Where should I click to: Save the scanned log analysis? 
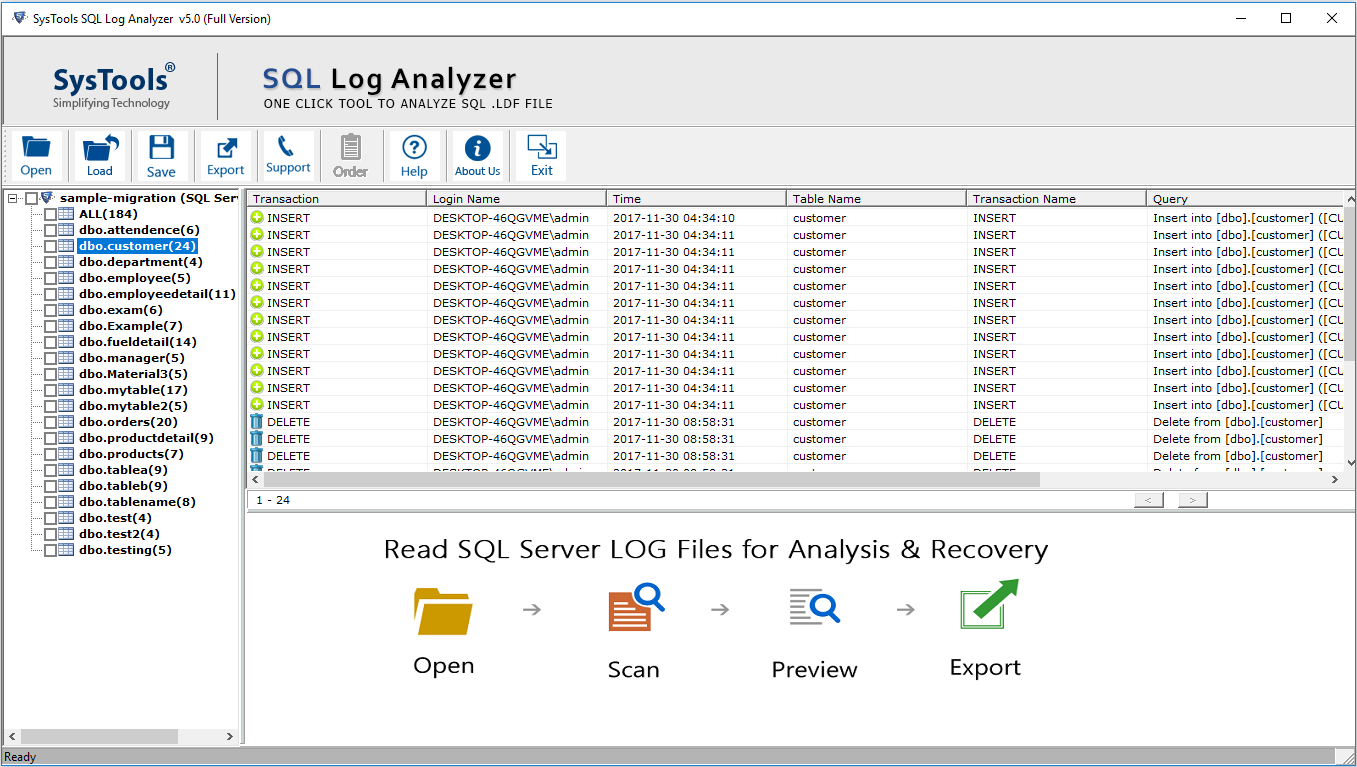pyautogui.click(x=161, y=155)
